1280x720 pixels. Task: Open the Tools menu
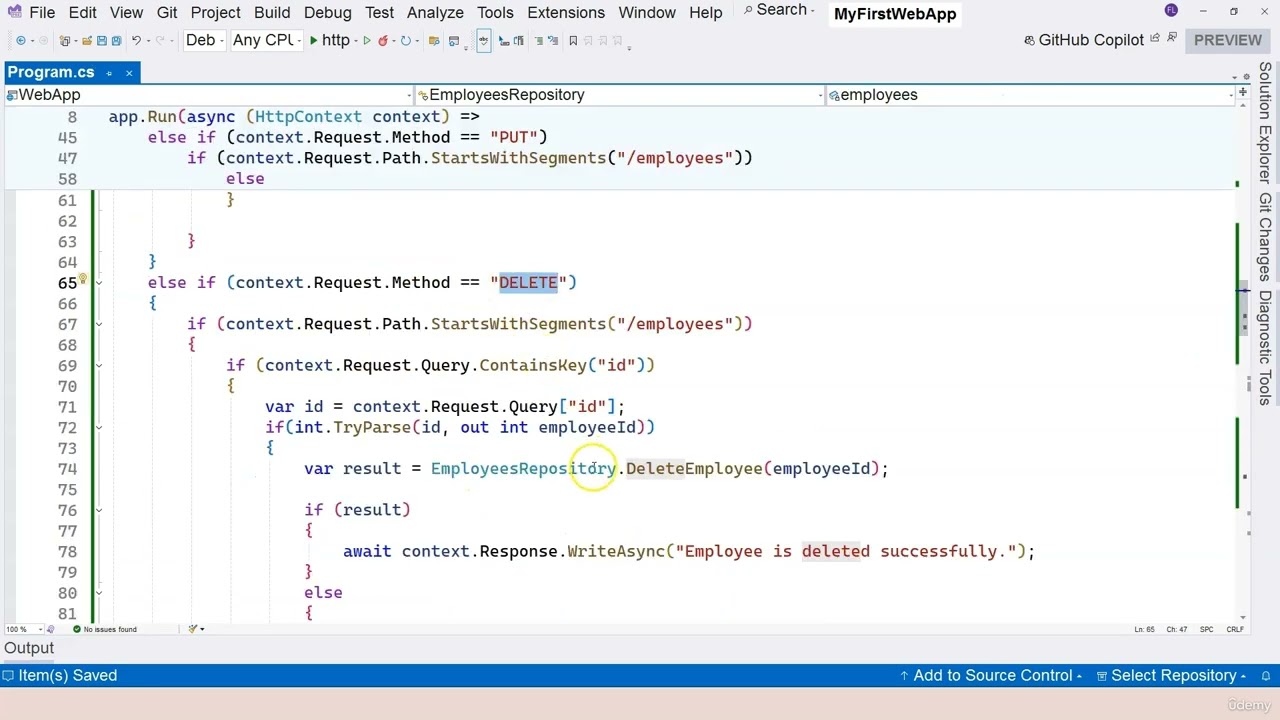point(495,13)
